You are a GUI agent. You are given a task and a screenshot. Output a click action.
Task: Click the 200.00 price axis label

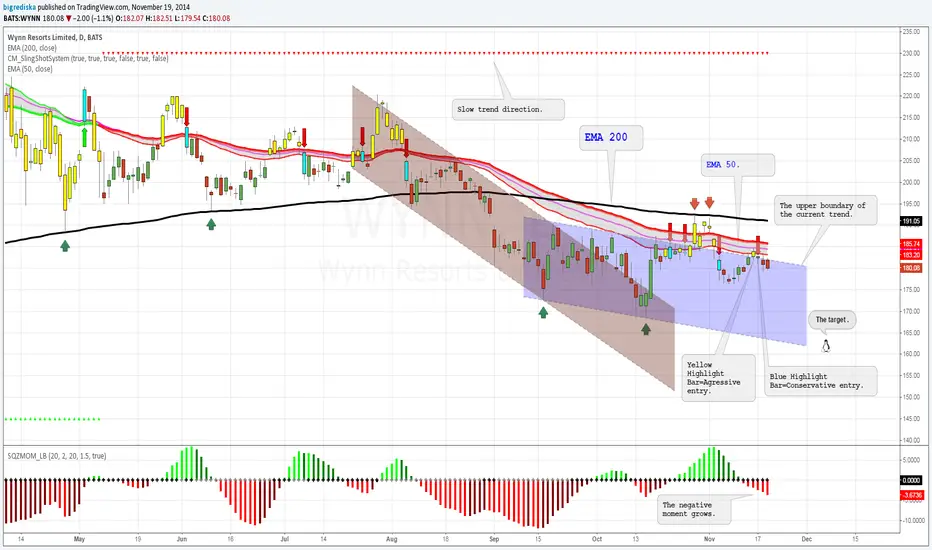coord(911,182)
